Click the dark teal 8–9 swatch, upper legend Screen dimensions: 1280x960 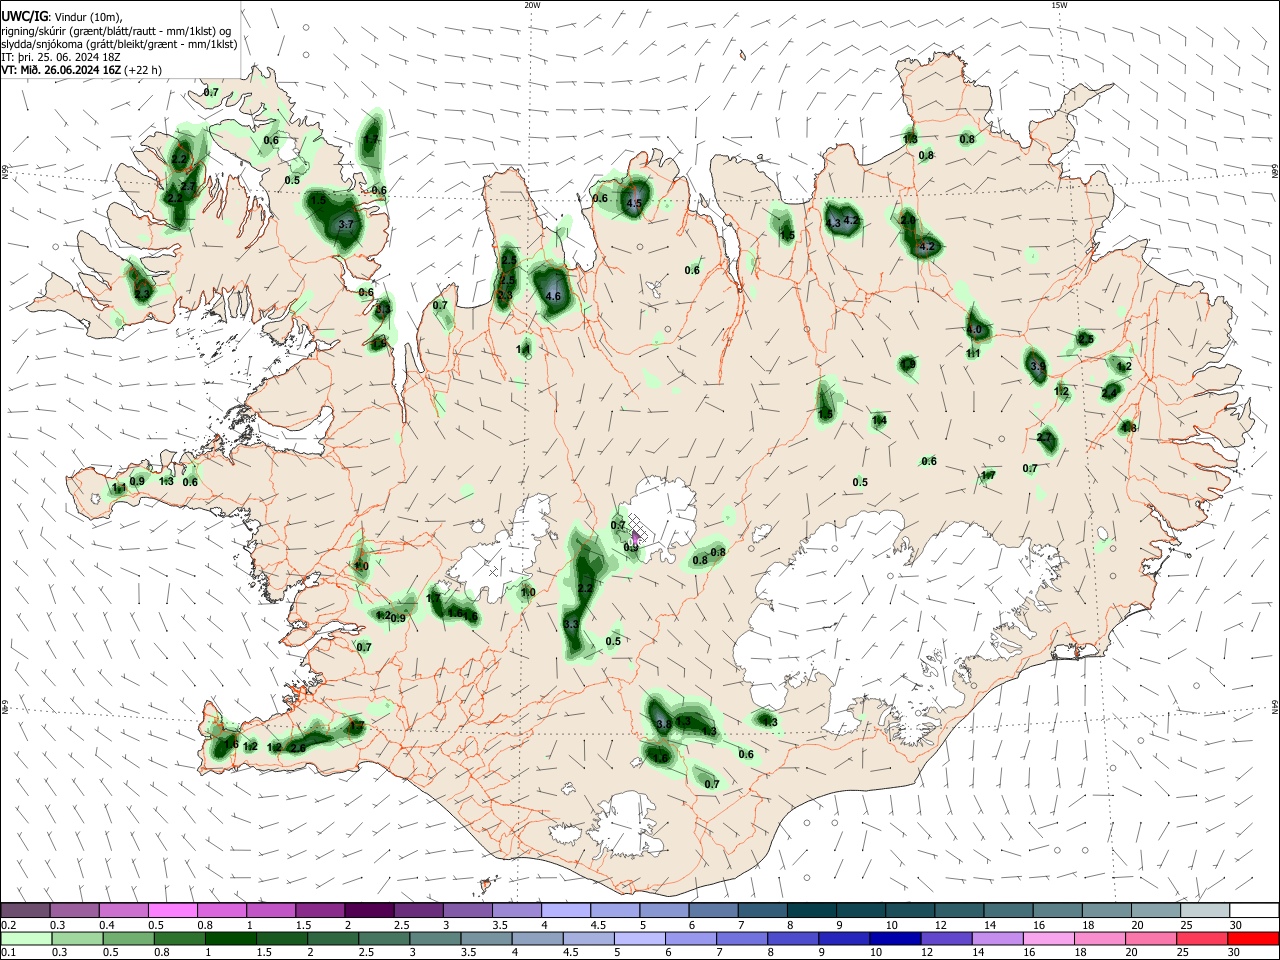point(812,911)
